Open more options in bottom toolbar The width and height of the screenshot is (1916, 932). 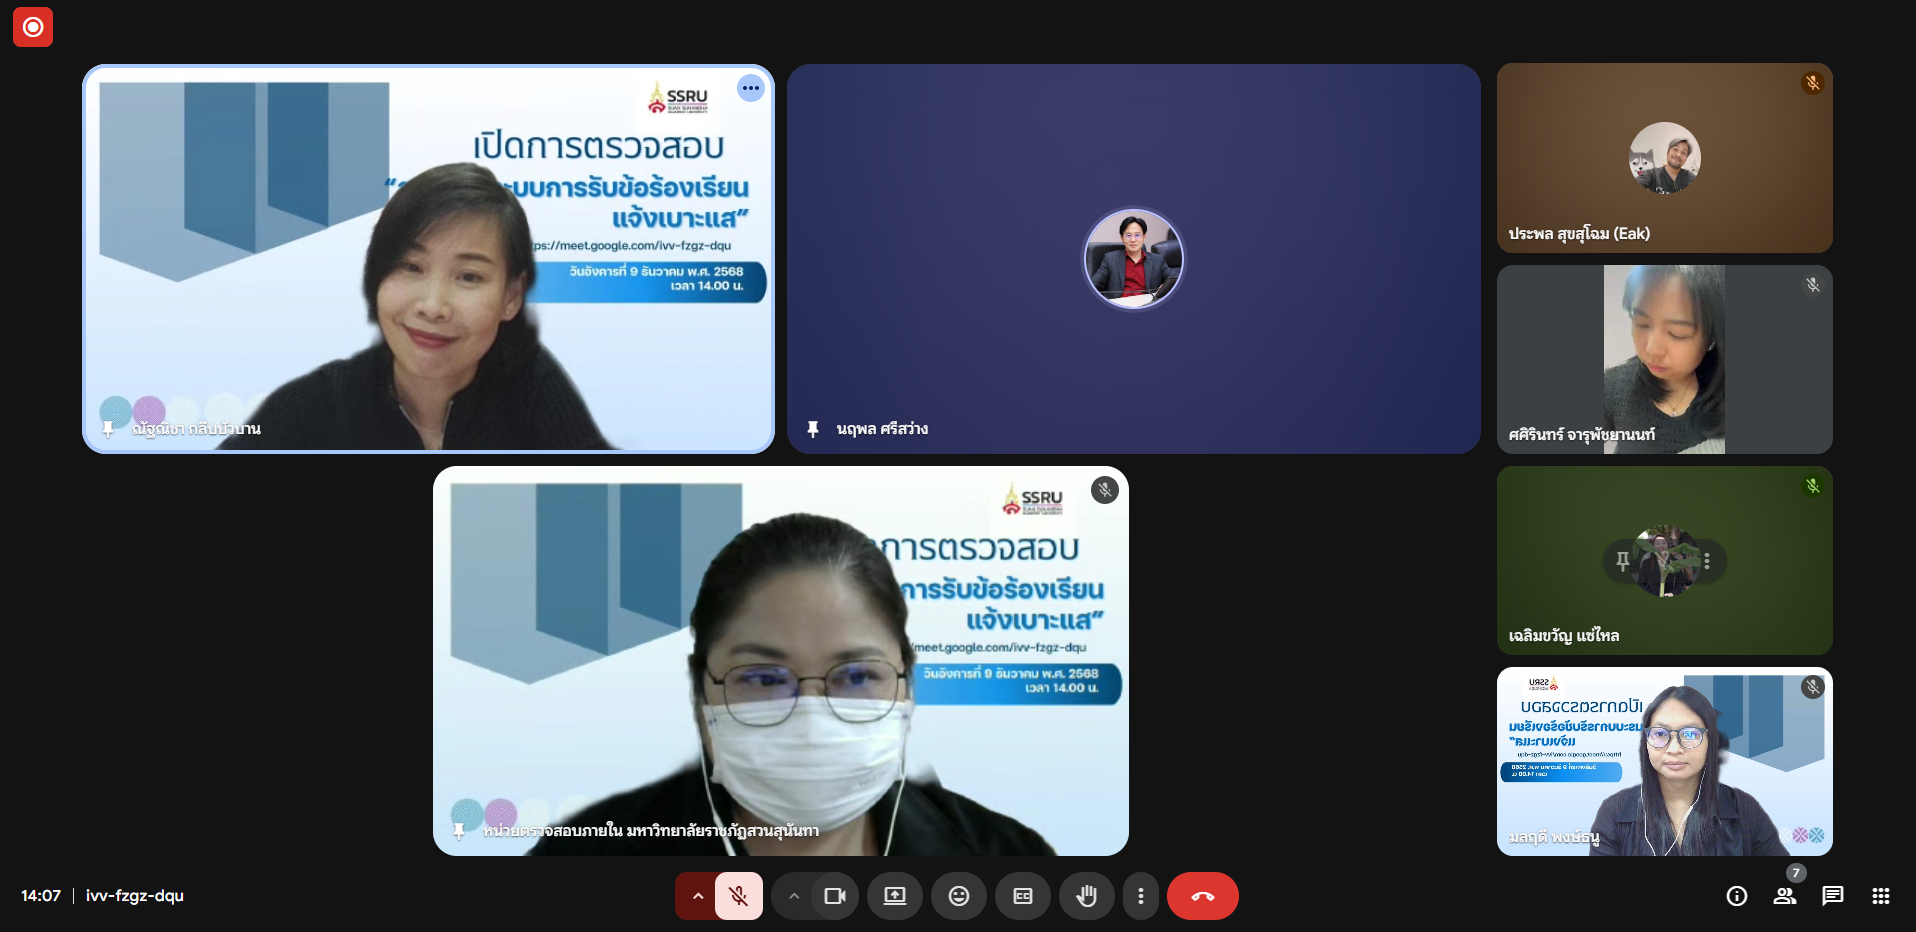coord(1141,896)
